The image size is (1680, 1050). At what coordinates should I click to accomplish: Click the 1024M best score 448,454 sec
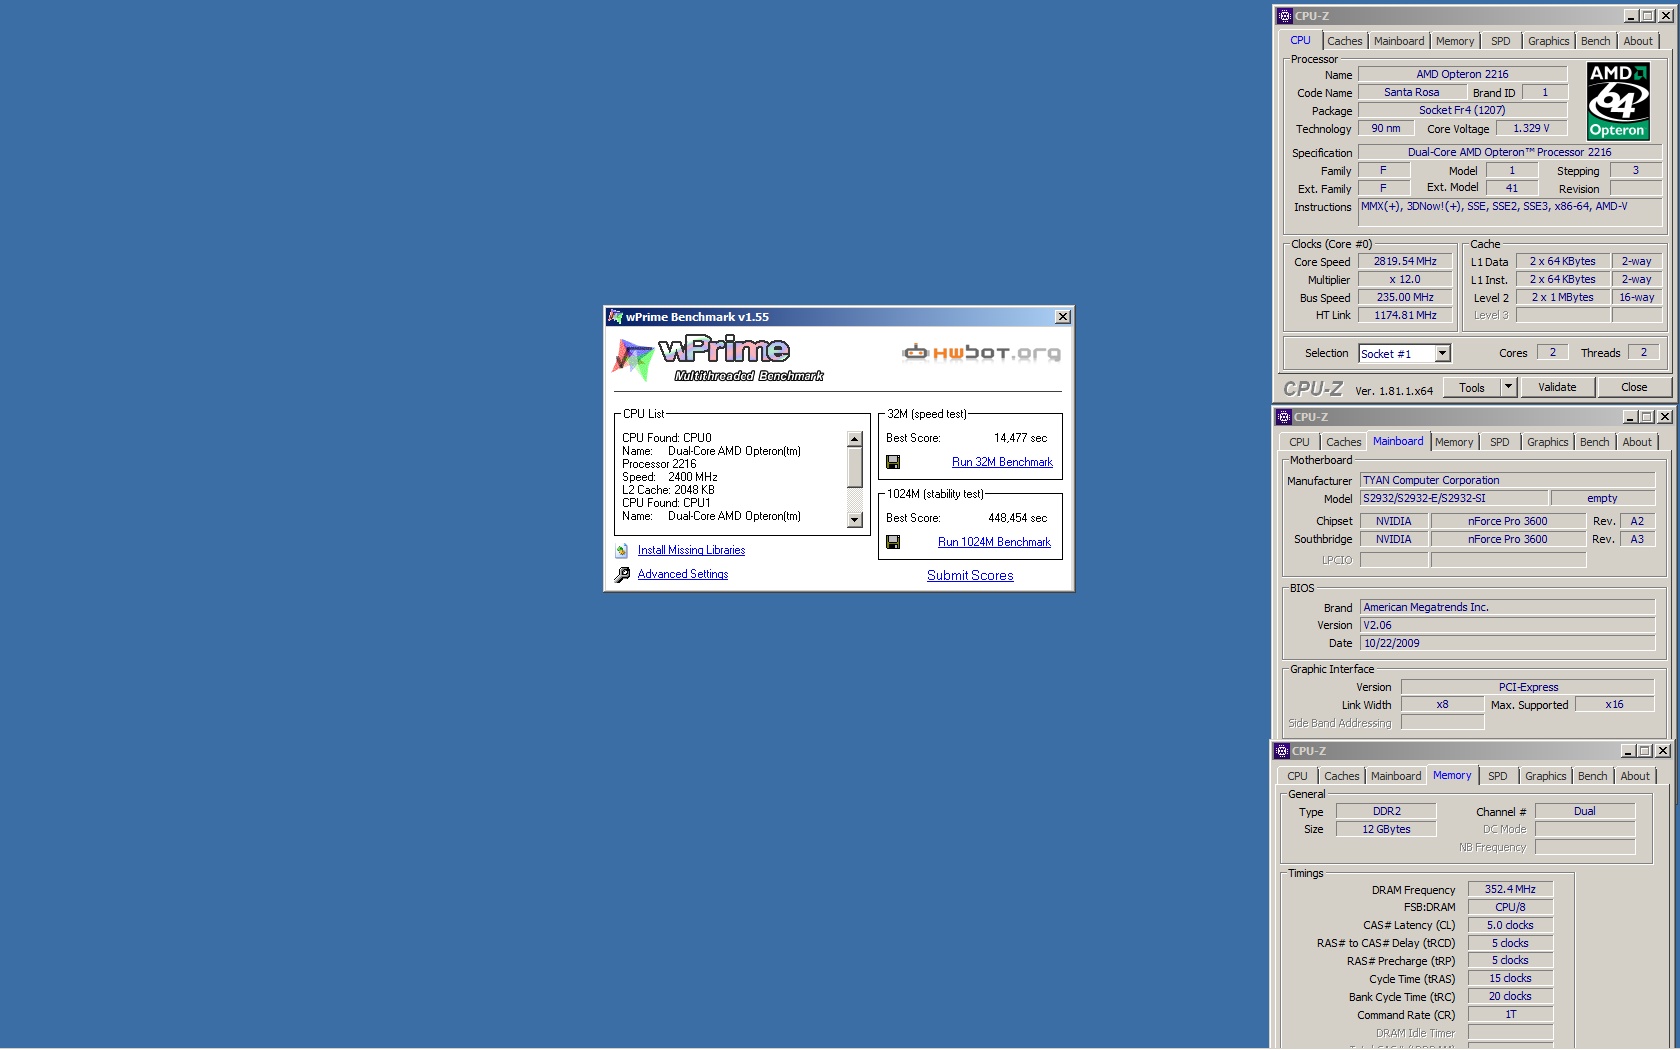[x=1017, y=518]
